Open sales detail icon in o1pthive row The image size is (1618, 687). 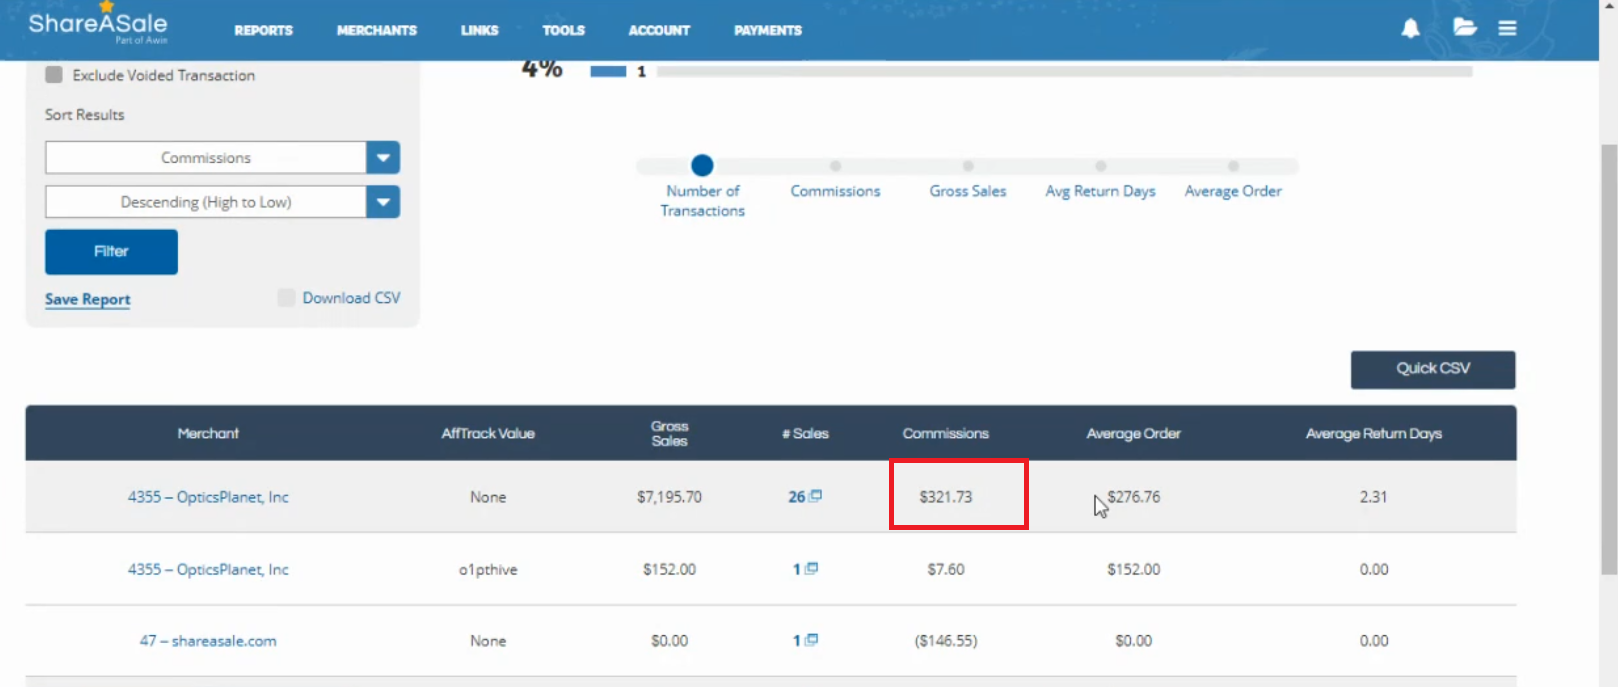[812, 568]
